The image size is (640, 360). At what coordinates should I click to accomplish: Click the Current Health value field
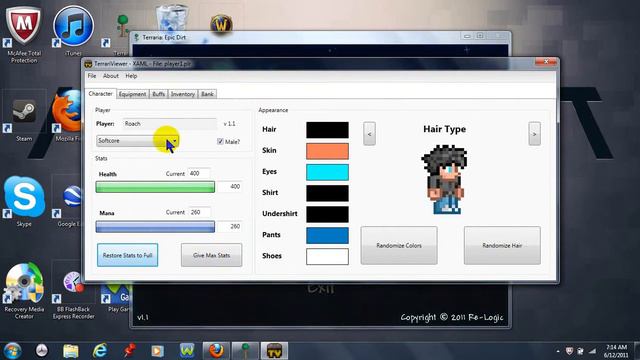[199, 173]
